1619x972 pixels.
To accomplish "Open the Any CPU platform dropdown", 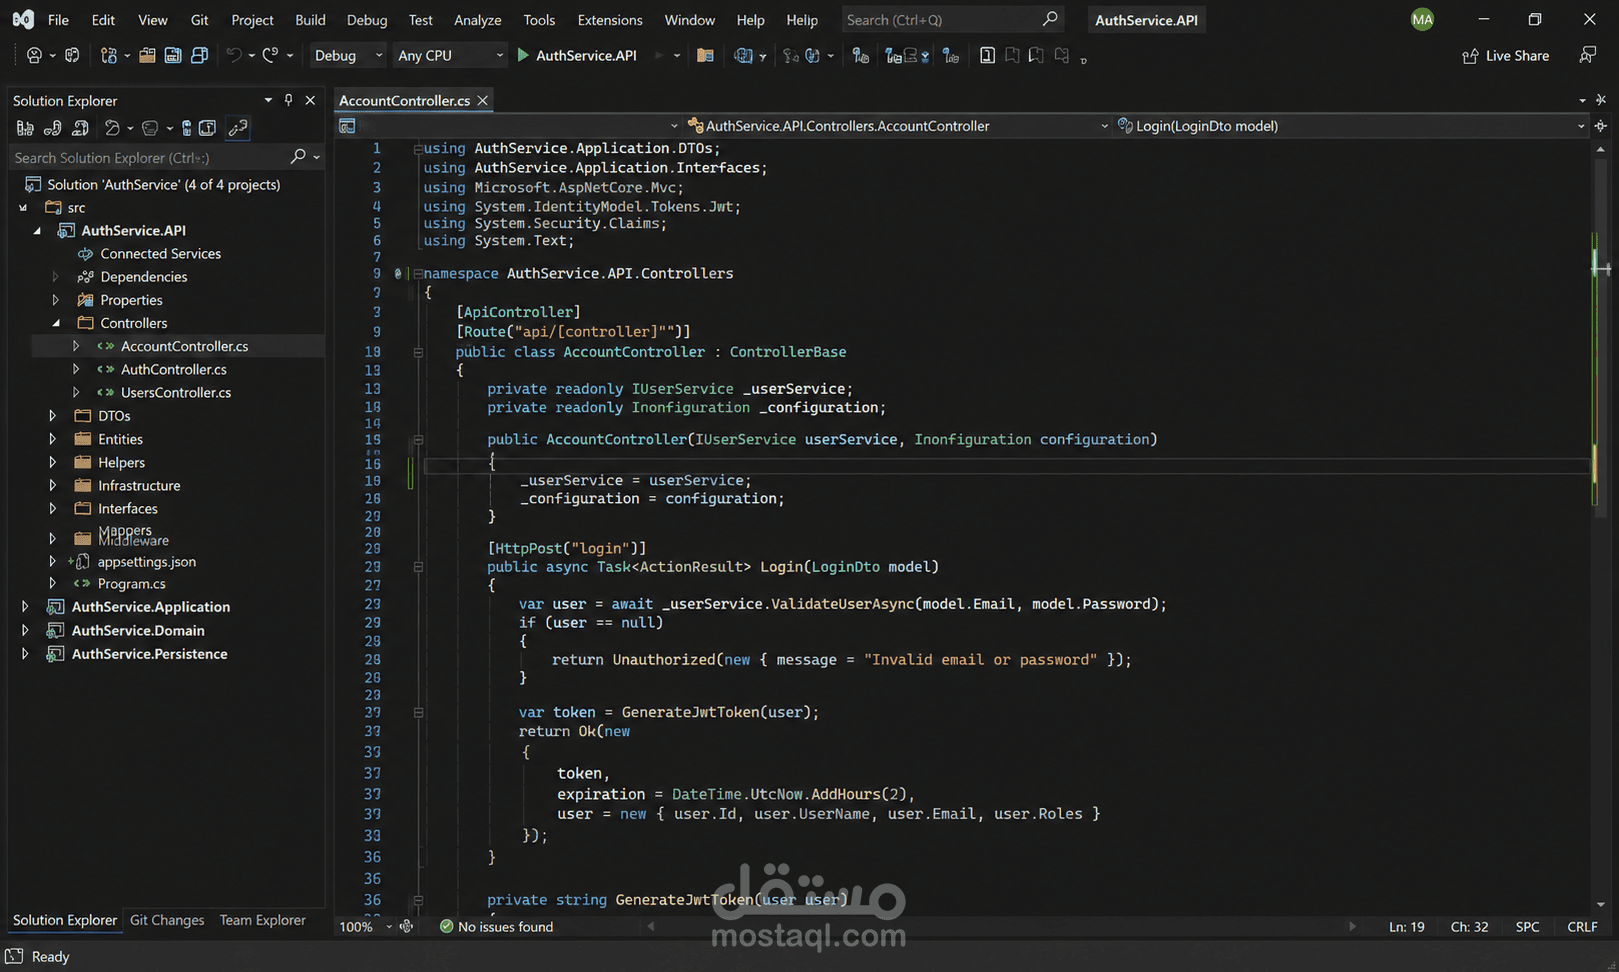I will click(449, 56).
